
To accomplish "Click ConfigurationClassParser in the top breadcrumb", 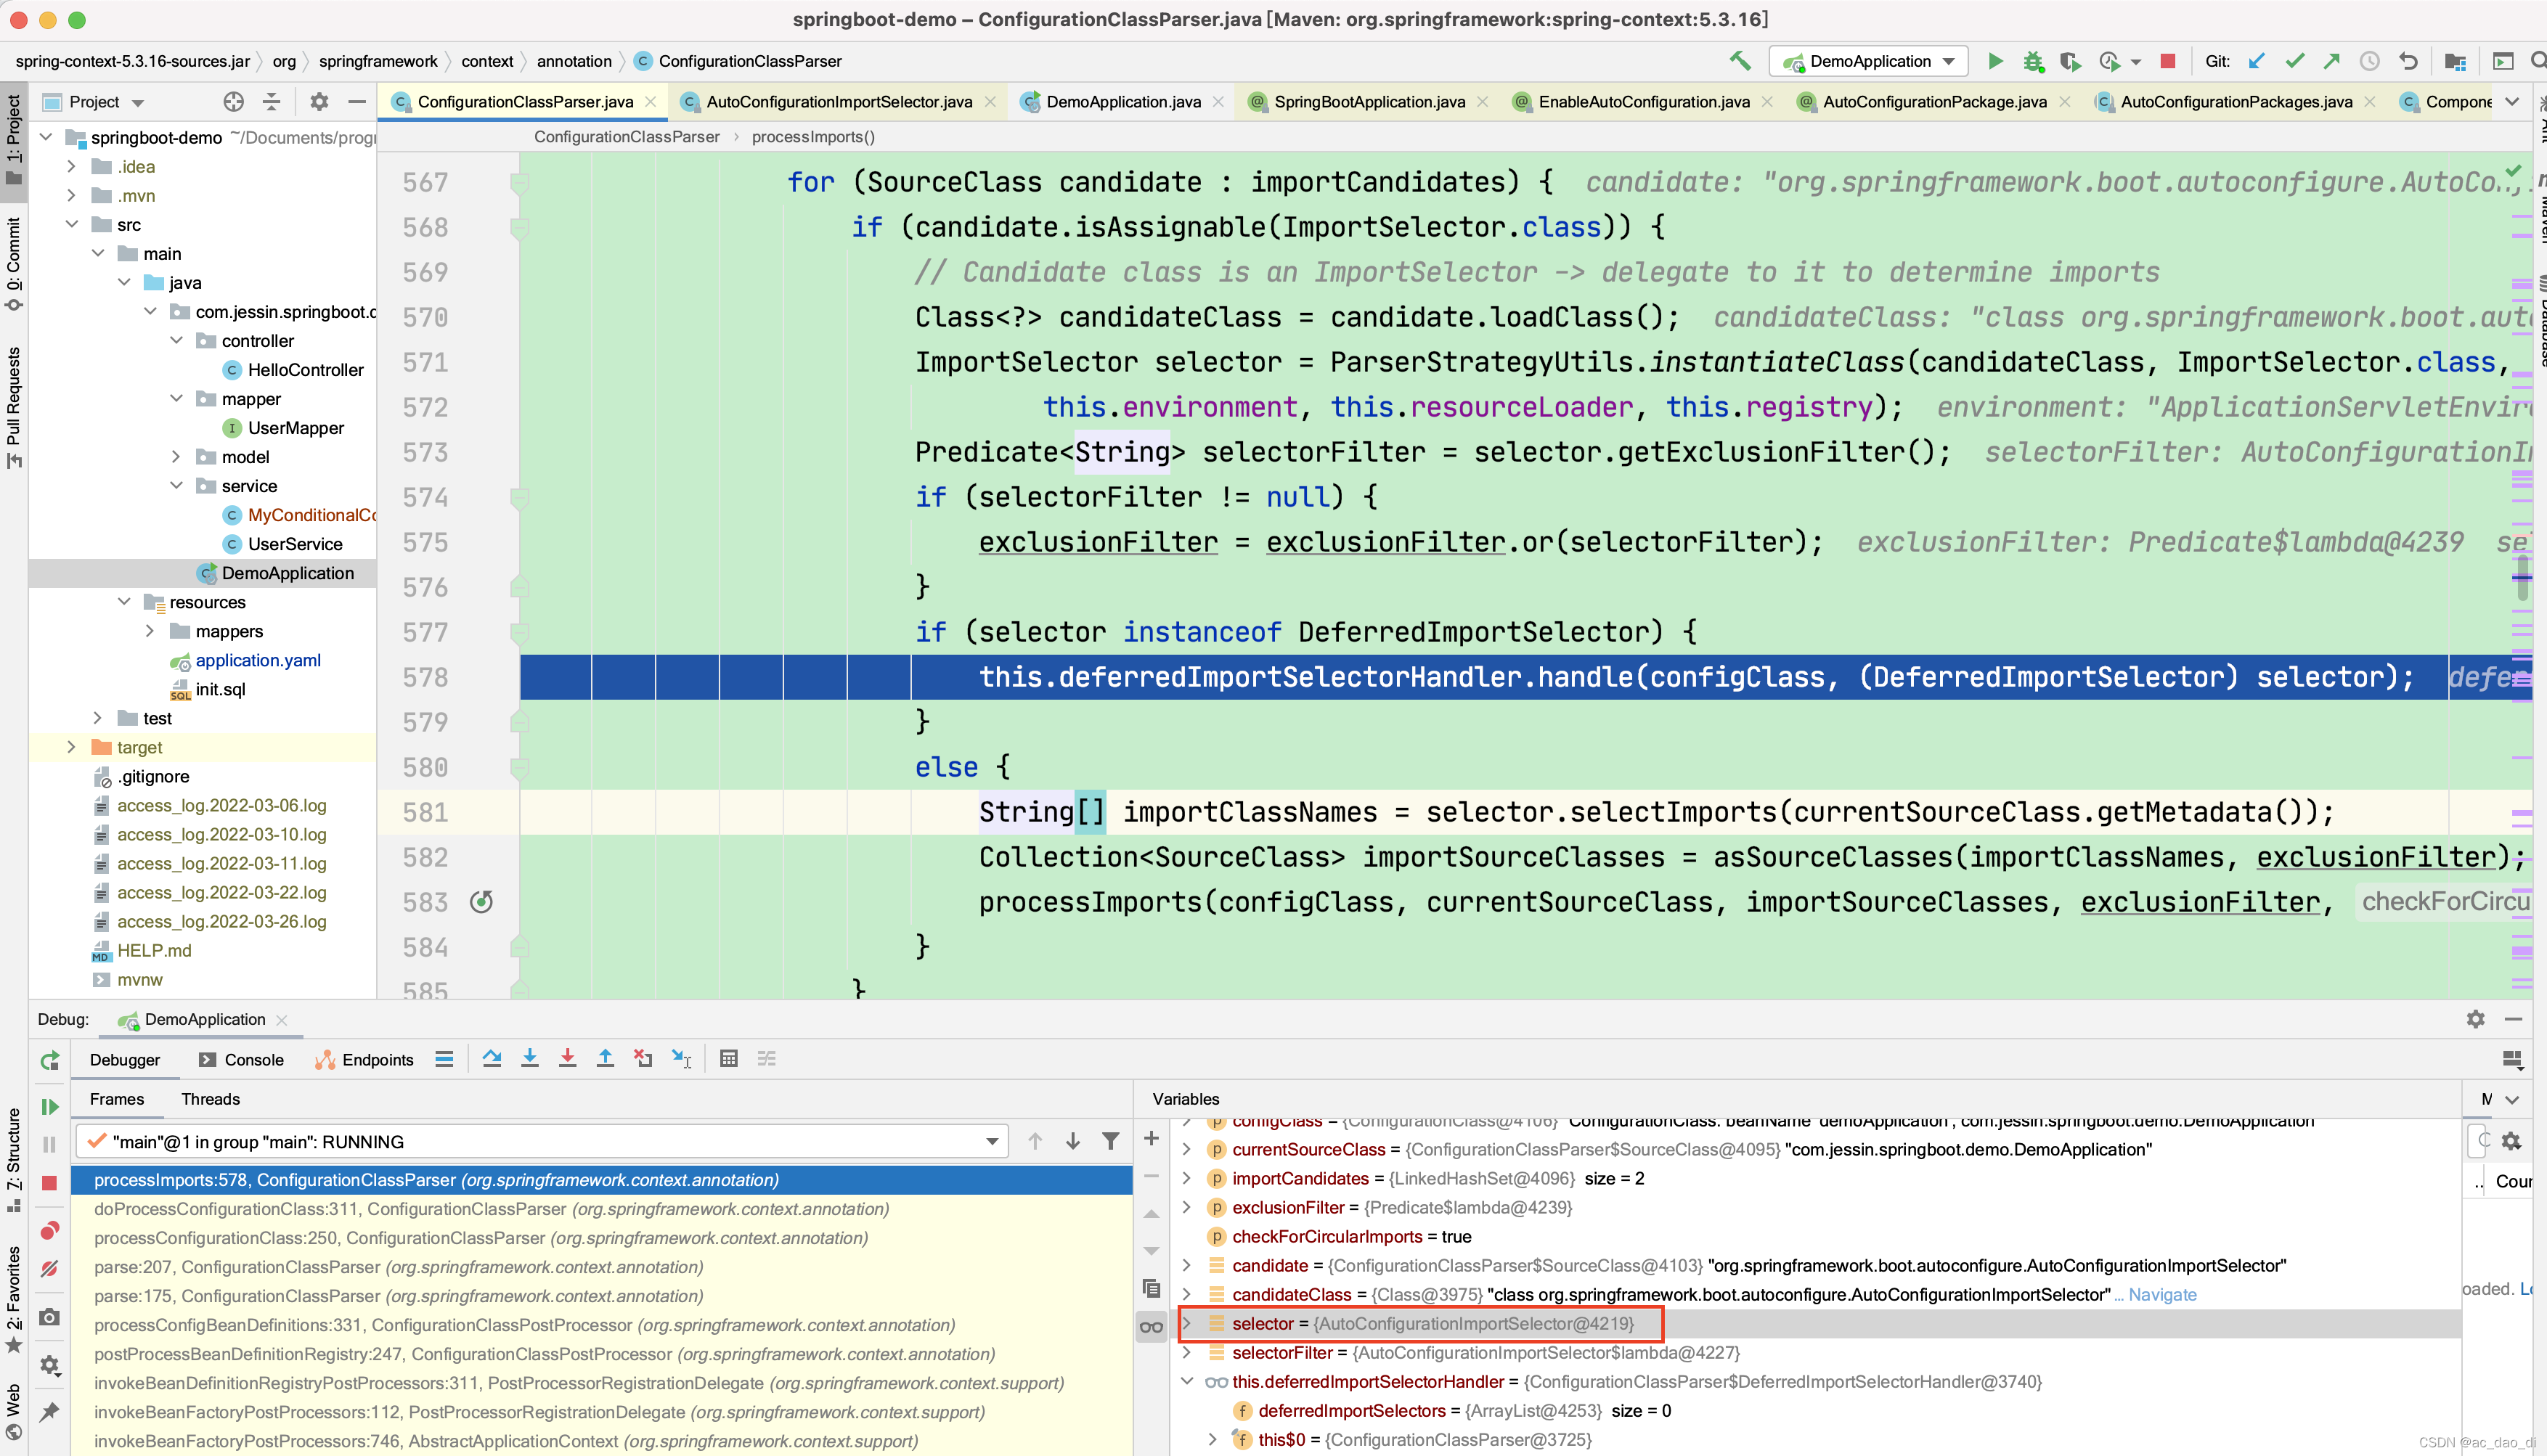I will pyautogui.click(x=750, y=61).
